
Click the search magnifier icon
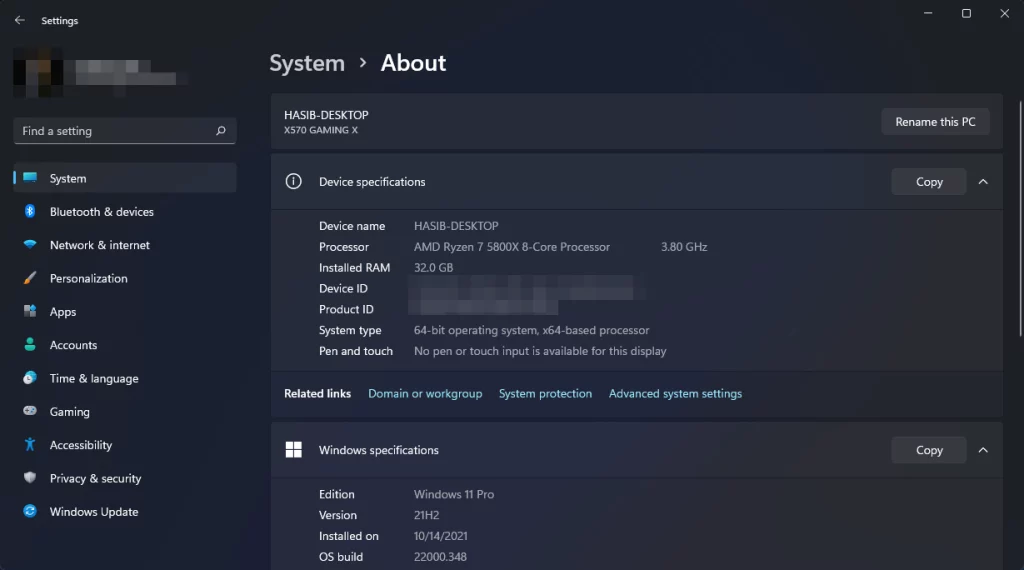(221, 131)
